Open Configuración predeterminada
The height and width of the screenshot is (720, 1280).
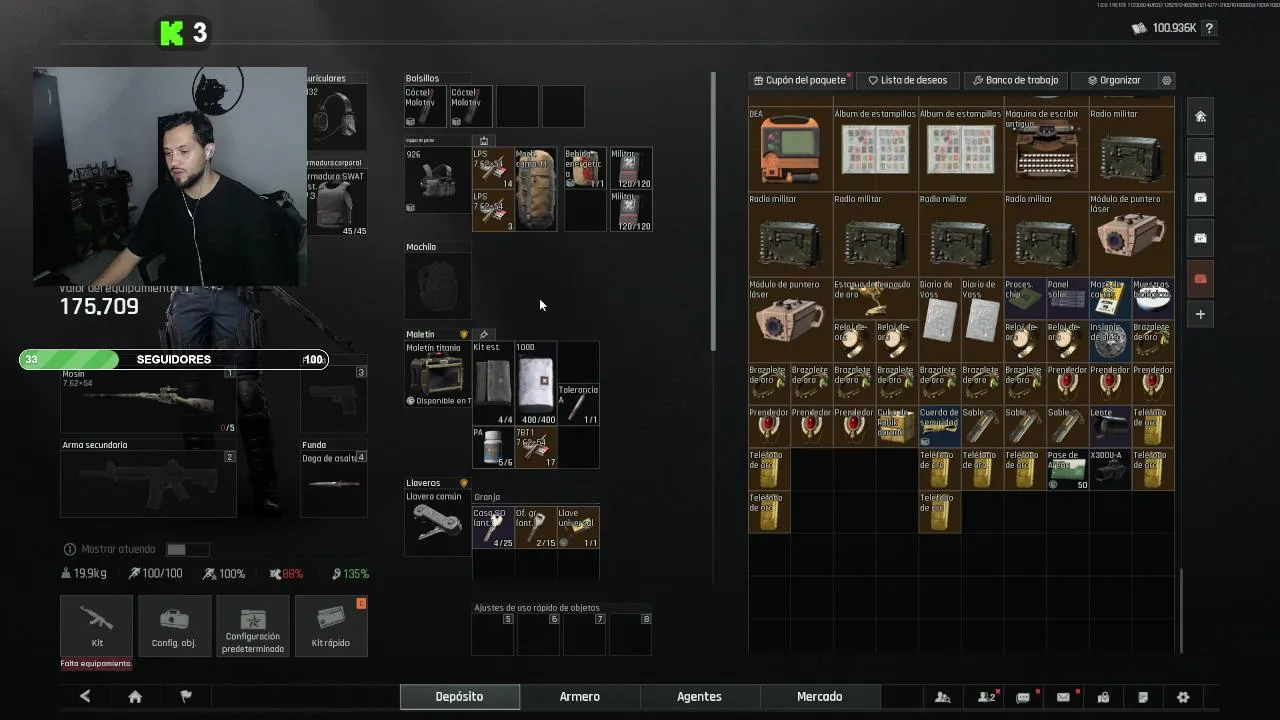[x=253, y=626]
